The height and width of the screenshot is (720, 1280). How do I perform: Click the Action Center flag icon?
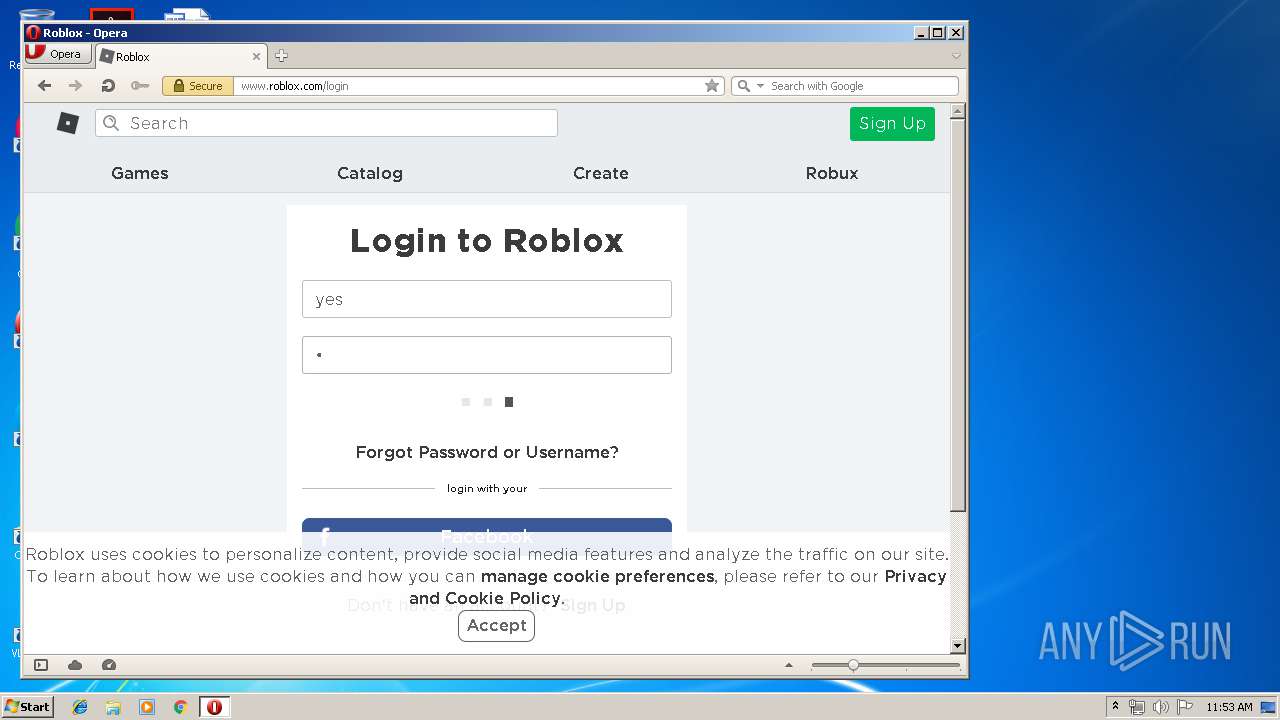point(1184,707)
